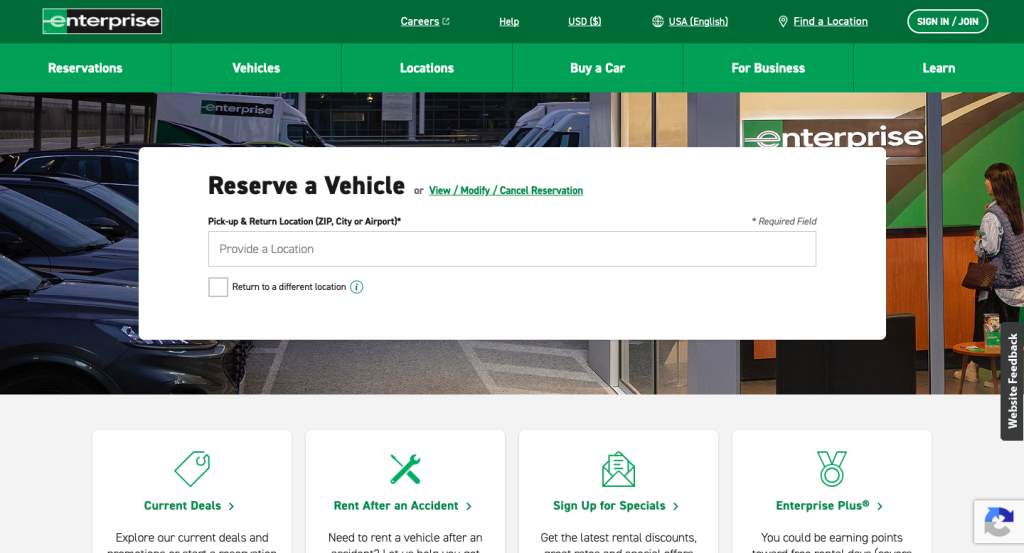Open the Vehicles menu
The width and height of the screenshot is (1024, 553).
(x=256, y=68)
